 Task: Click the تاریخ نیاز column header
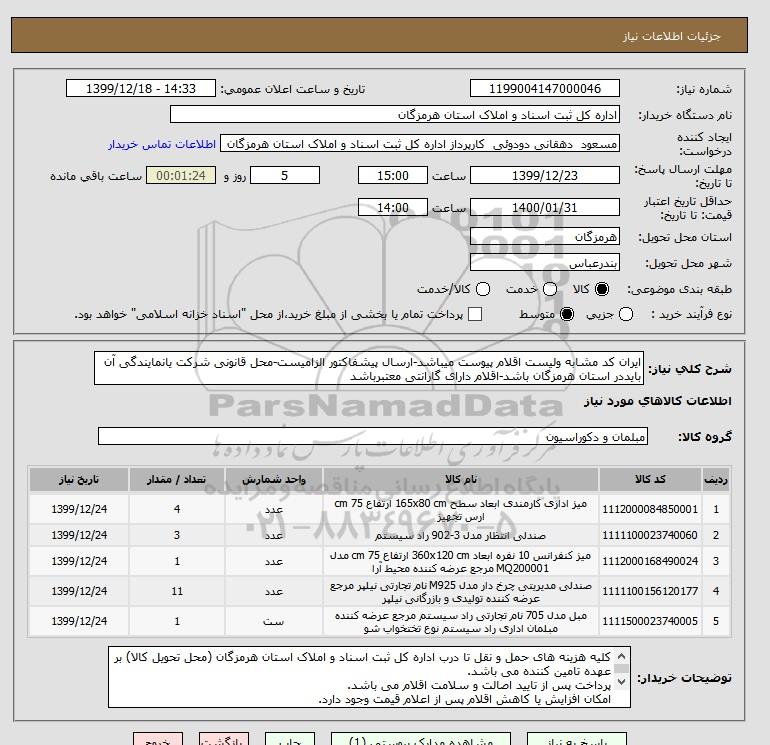coord(79,479)
